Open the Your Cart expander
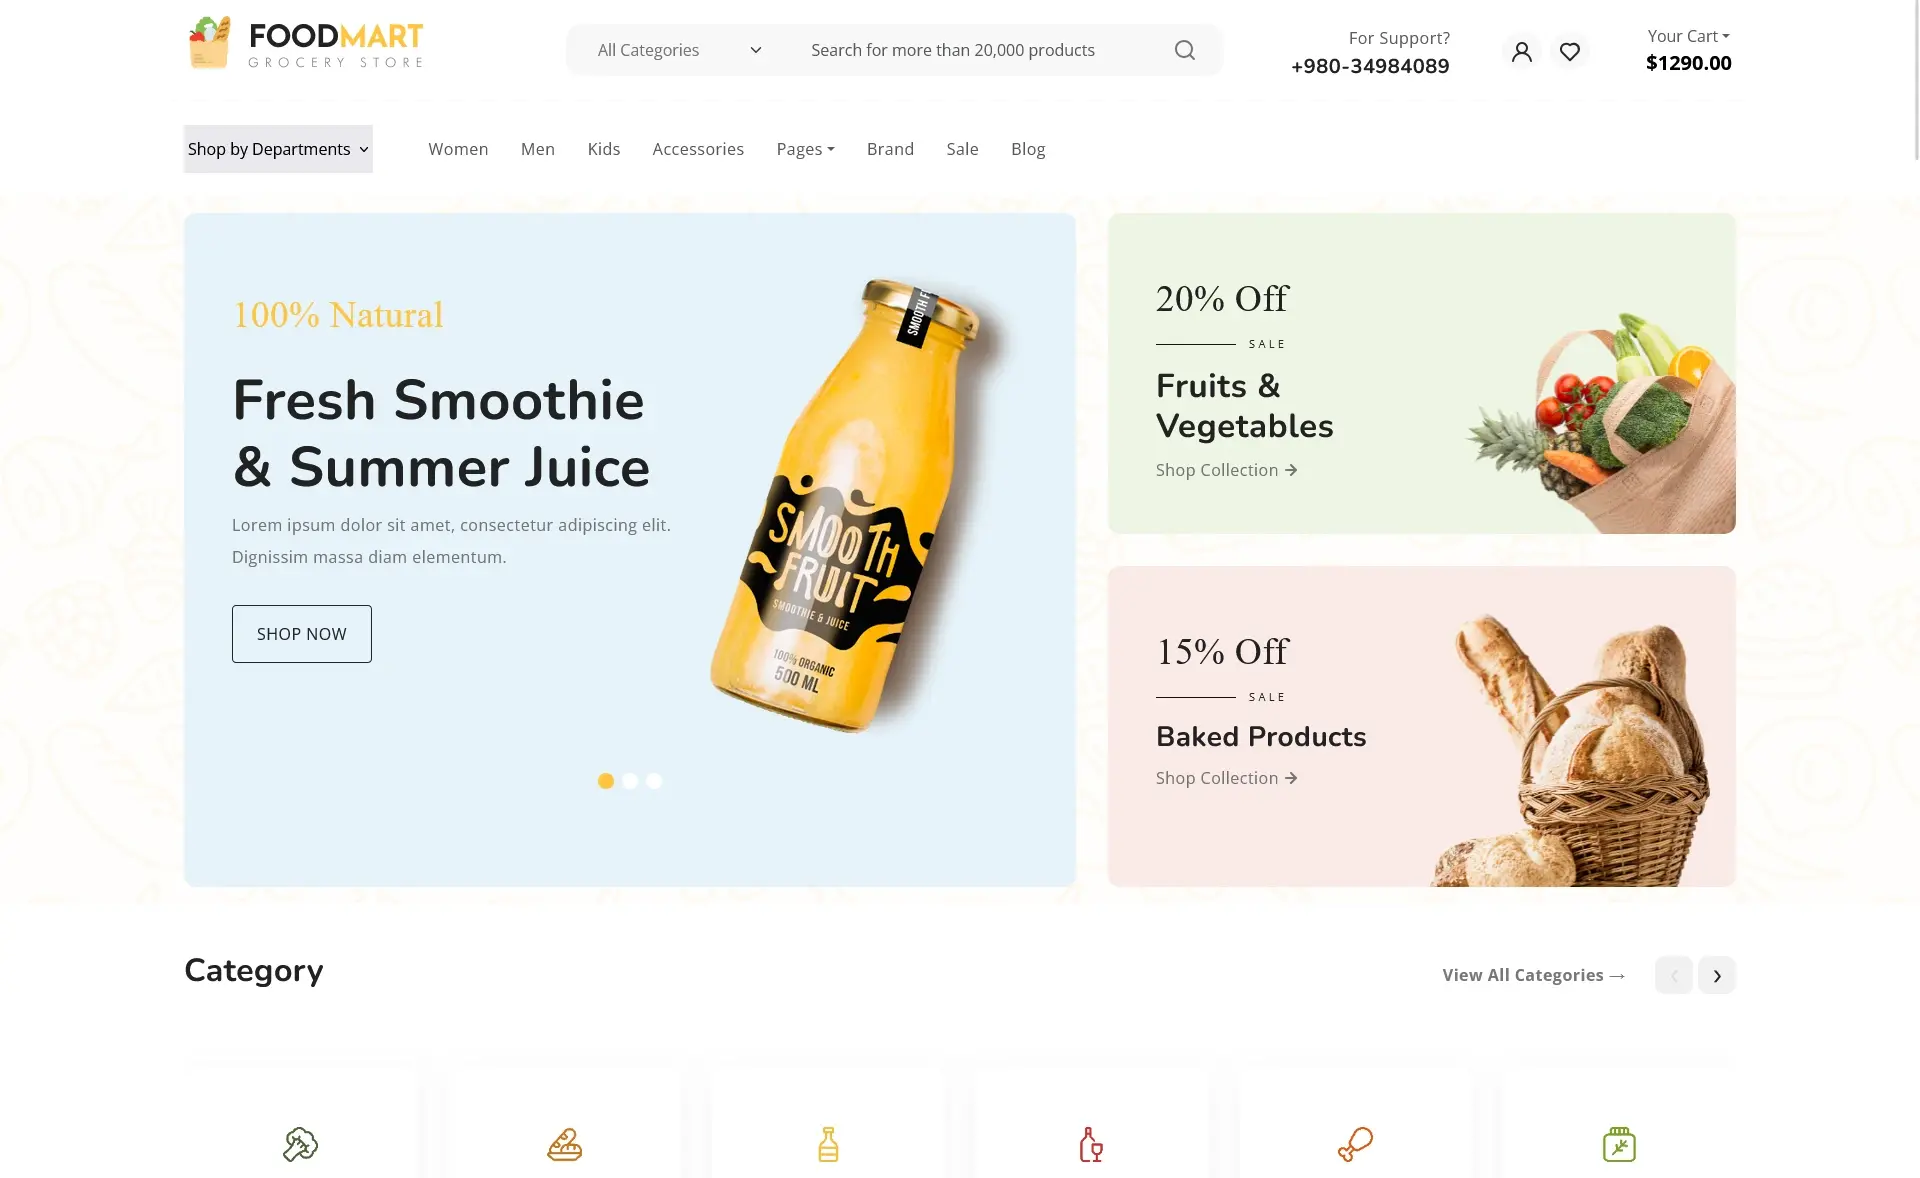The width and height of the screenshot is (1920, 1178). pos(1690,34)
